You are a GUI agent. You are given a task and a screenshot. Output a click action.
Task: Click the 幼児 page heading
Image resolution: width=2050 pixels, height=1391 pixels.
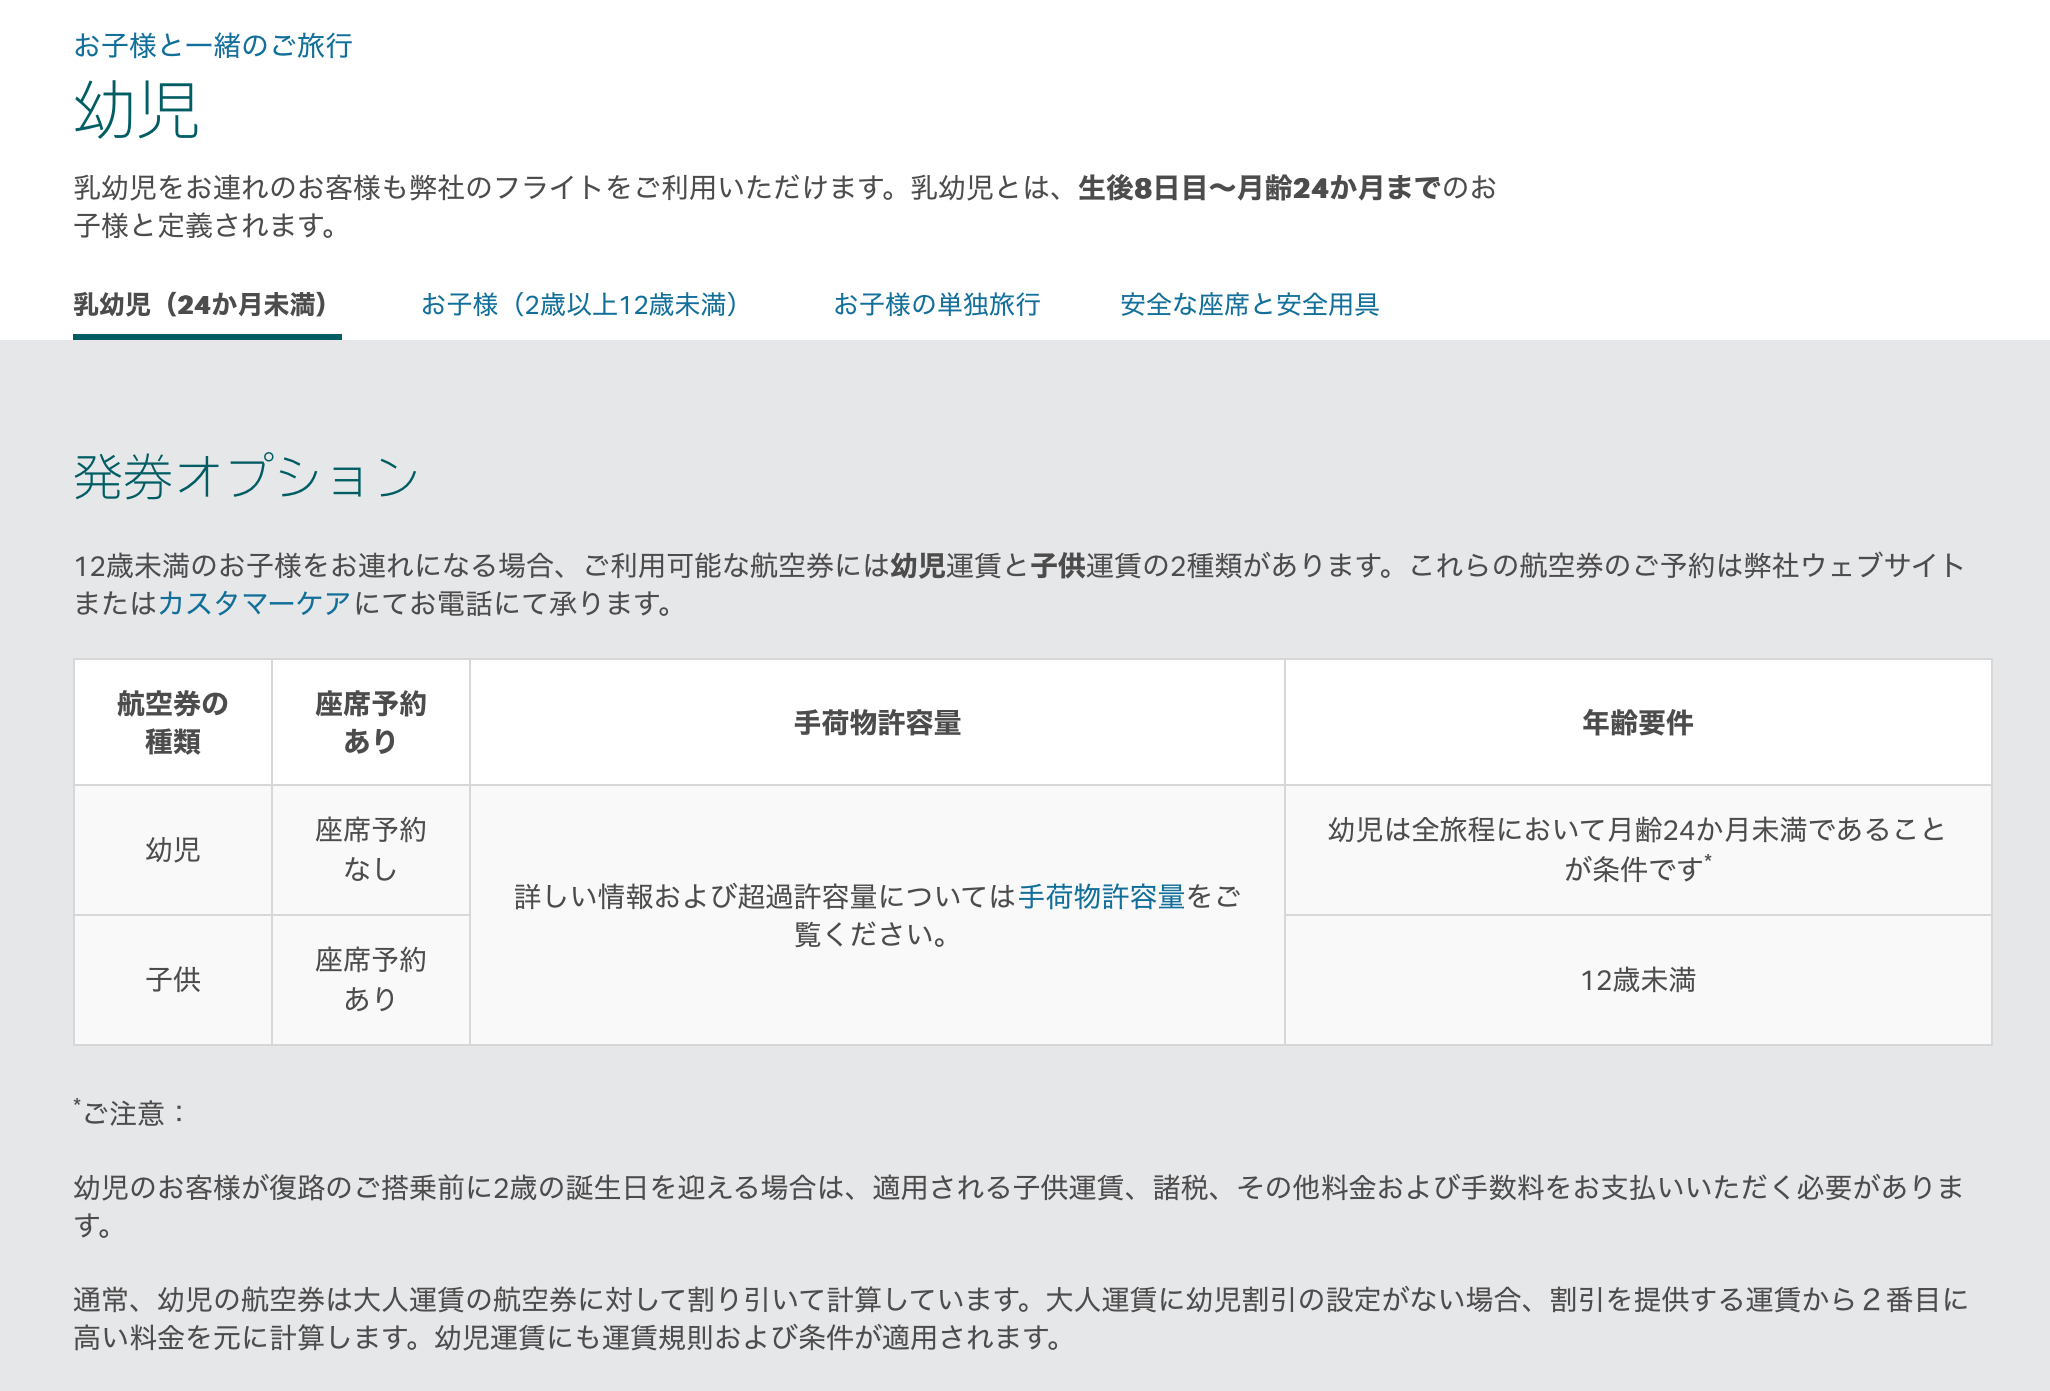(x=137, y=110)
